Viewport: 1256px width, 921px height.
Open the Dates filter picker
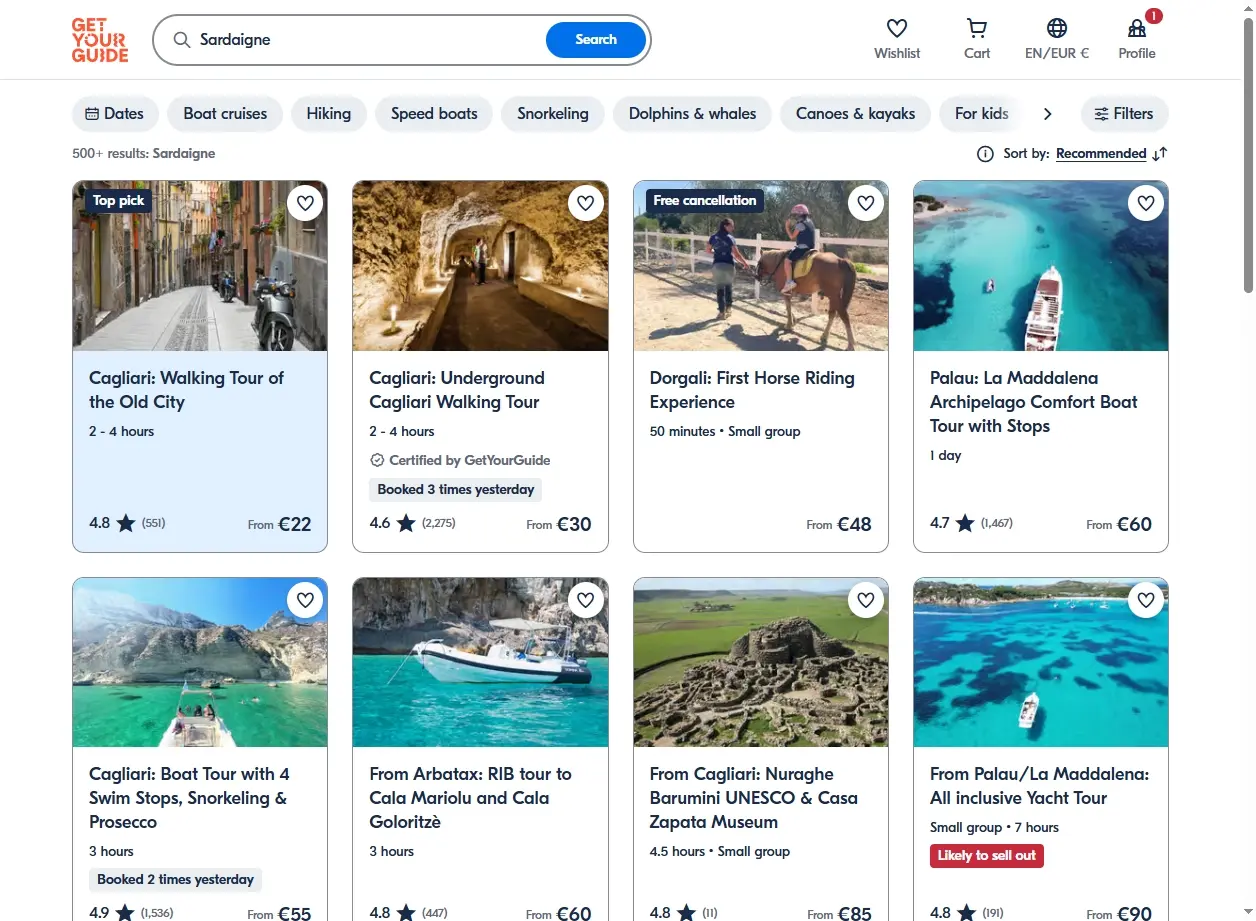[x=115, y=114]
